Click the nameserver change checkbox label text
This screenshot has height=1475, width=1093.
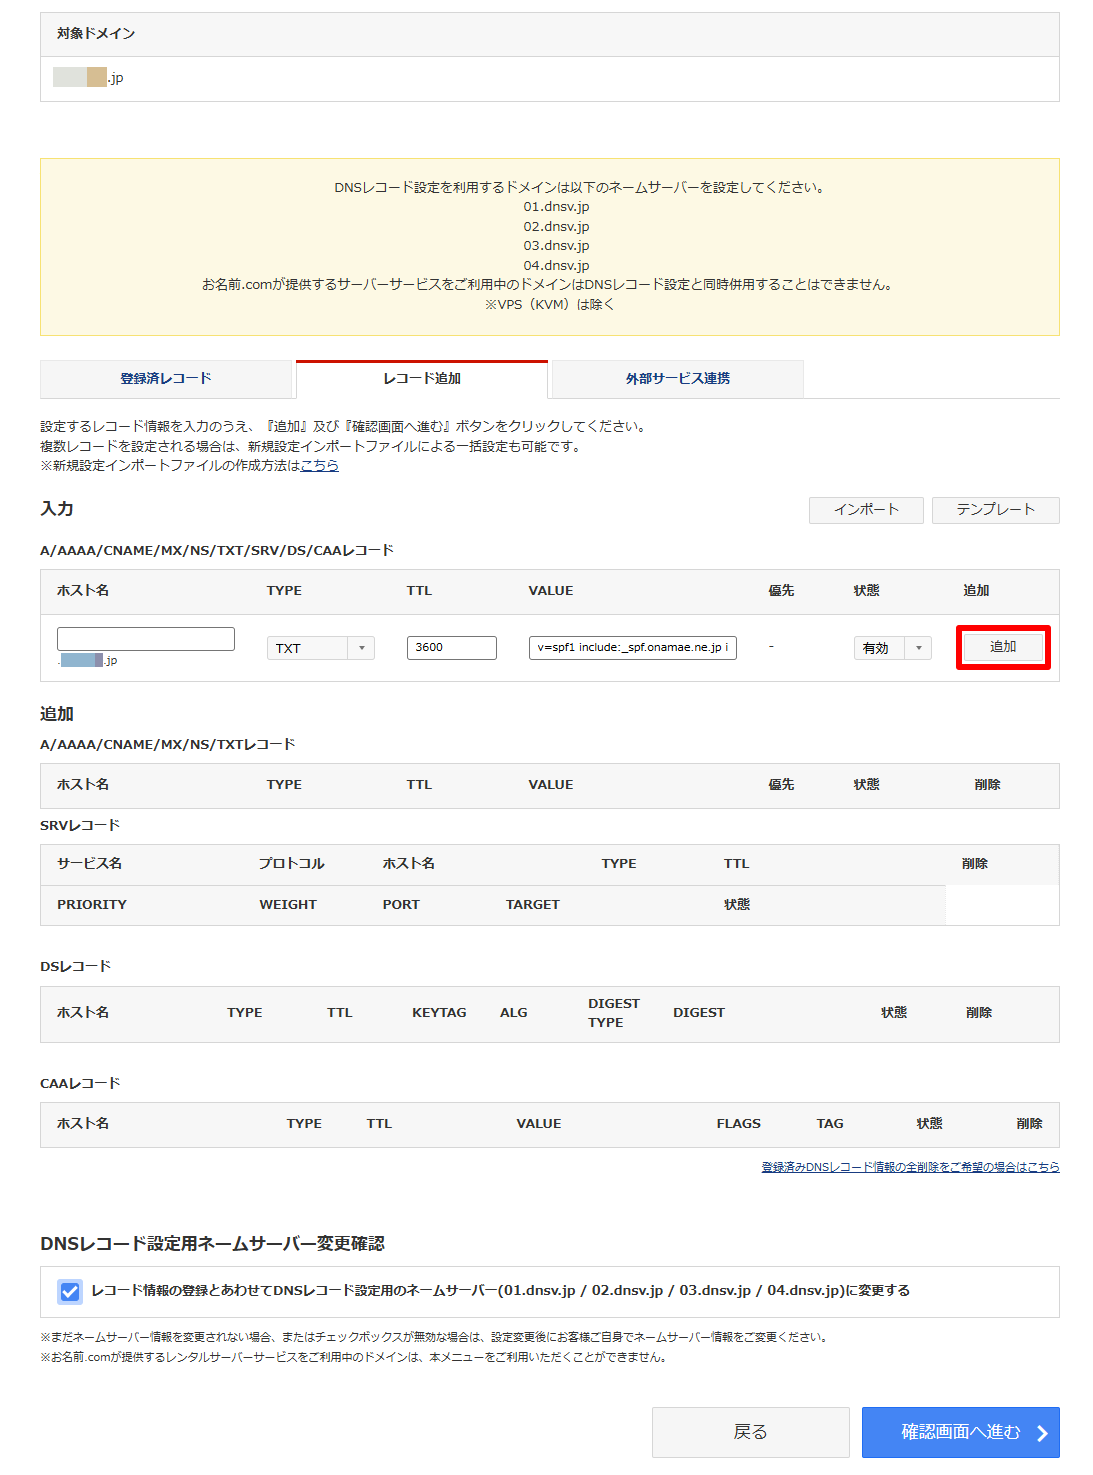[500, 1291]
